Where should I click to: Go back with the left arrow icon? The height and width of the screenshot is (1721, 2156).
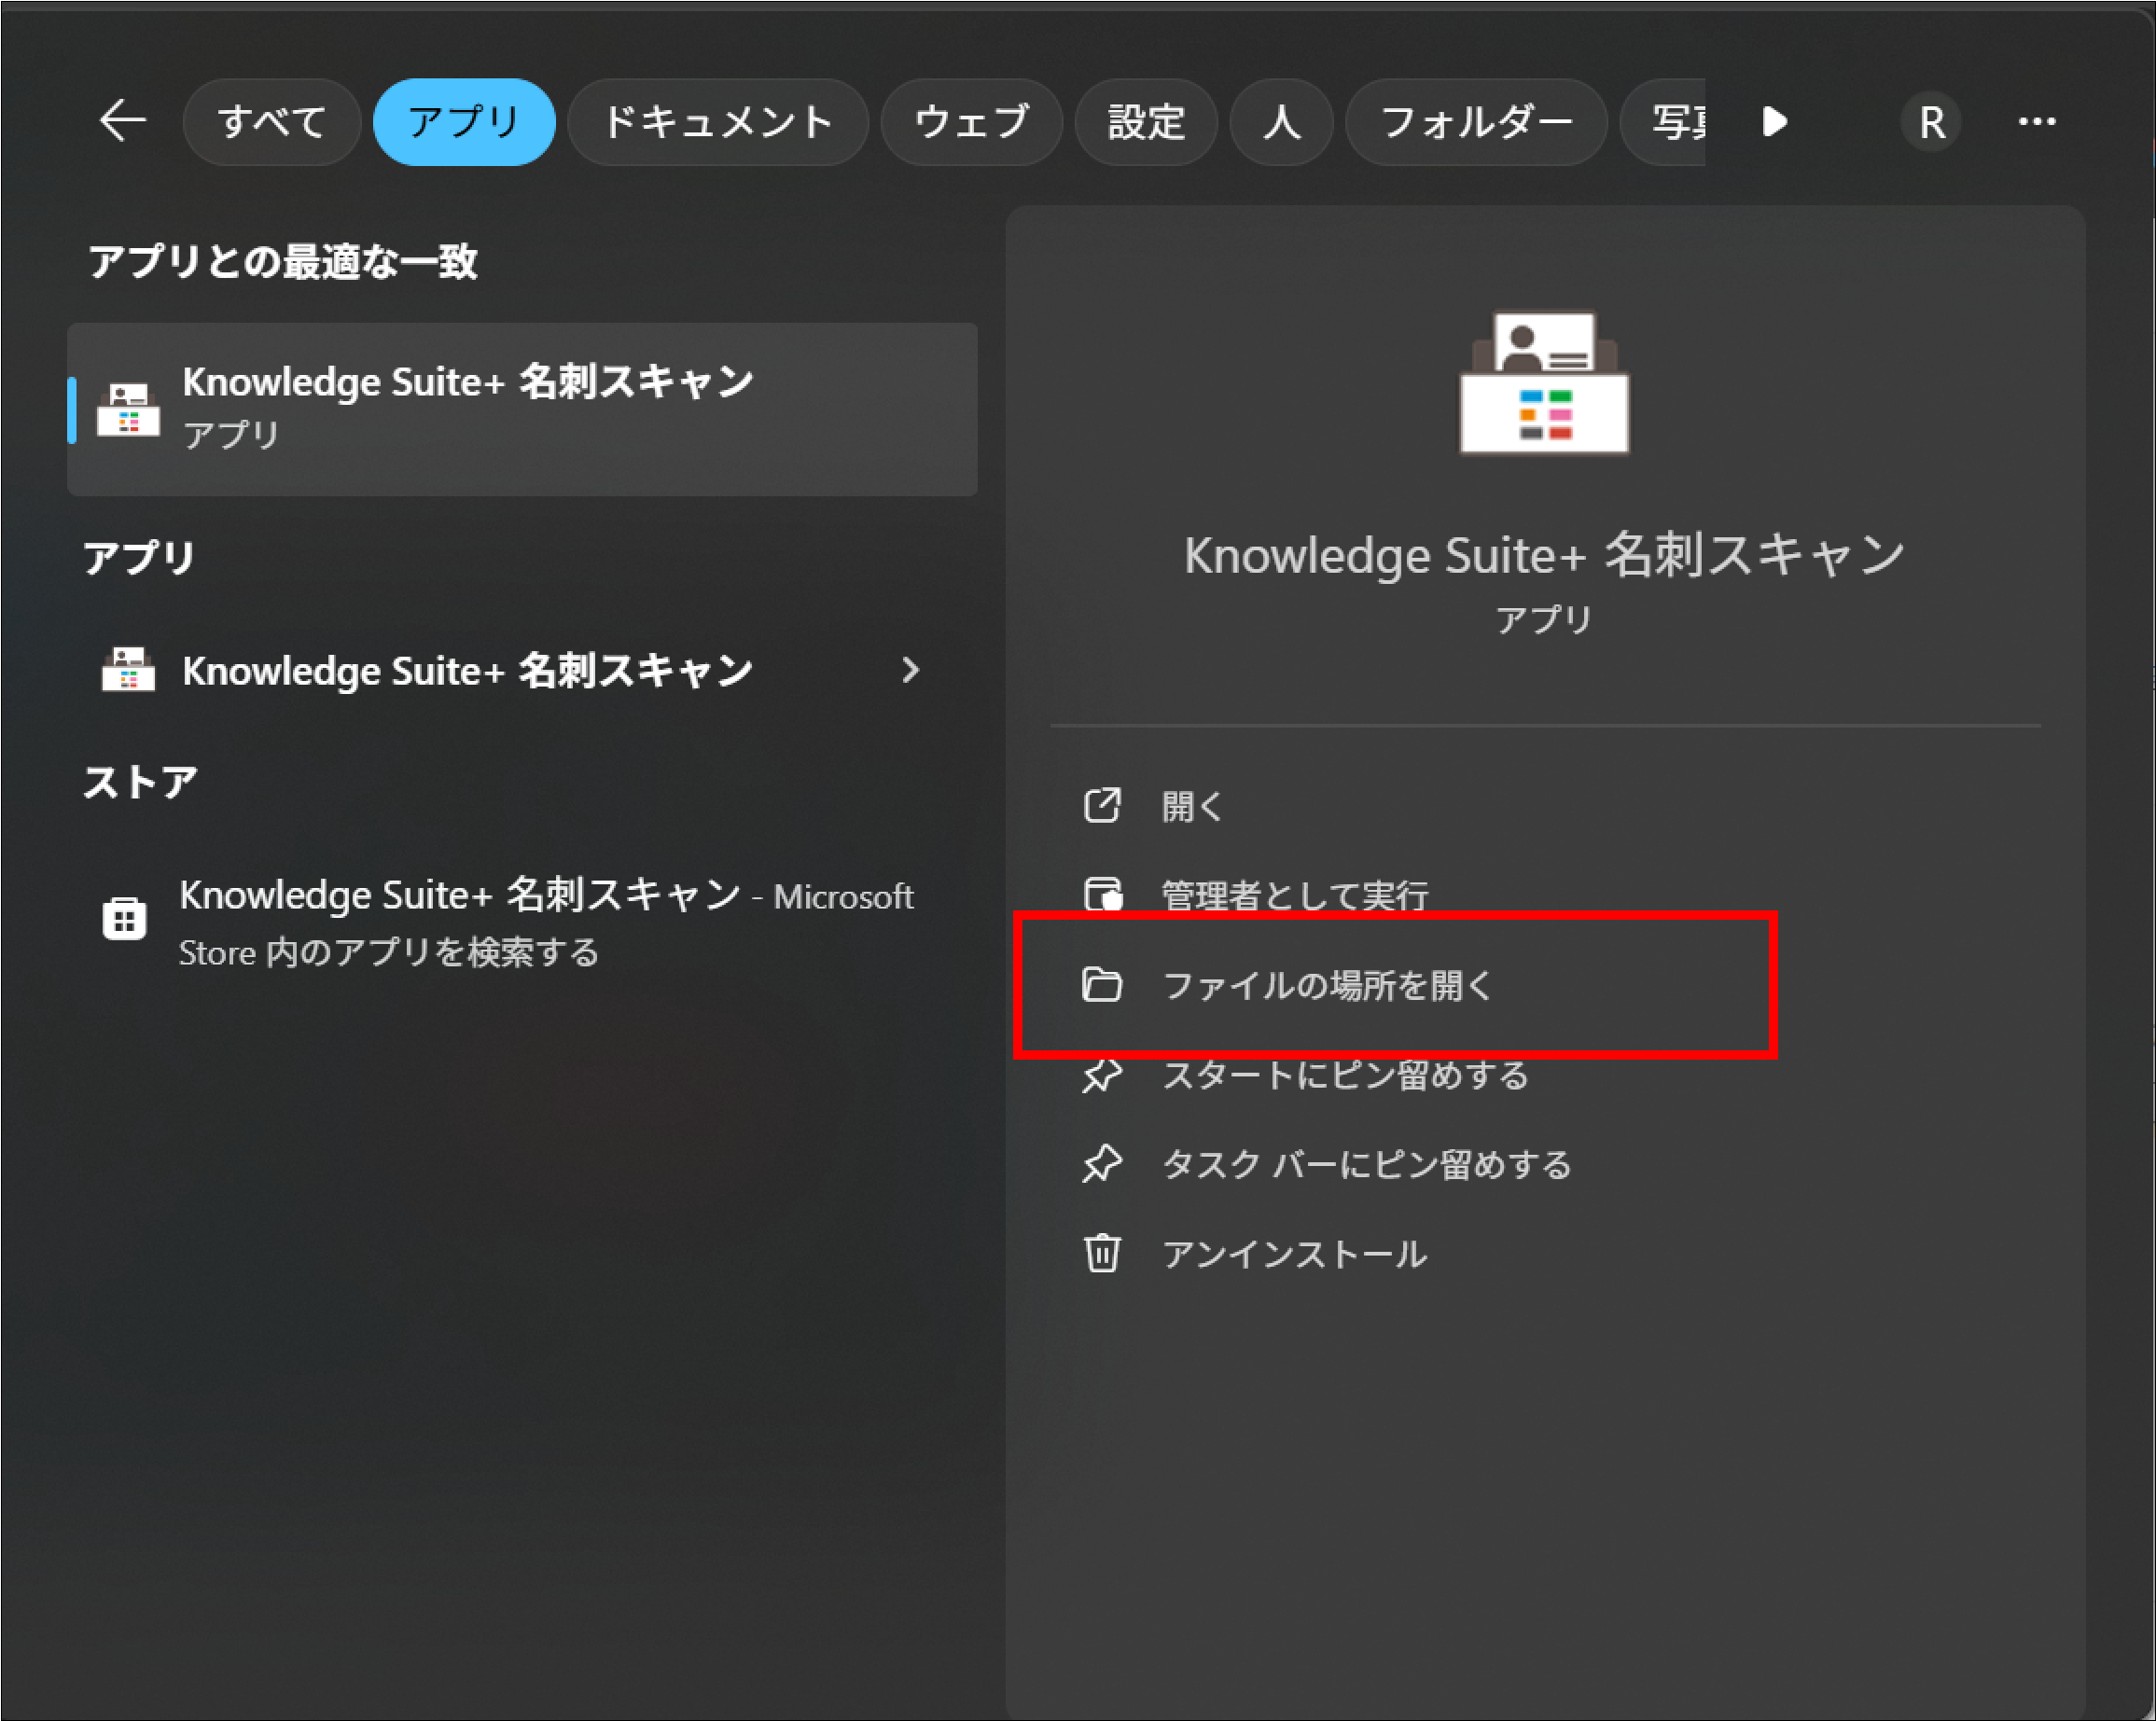123,122
